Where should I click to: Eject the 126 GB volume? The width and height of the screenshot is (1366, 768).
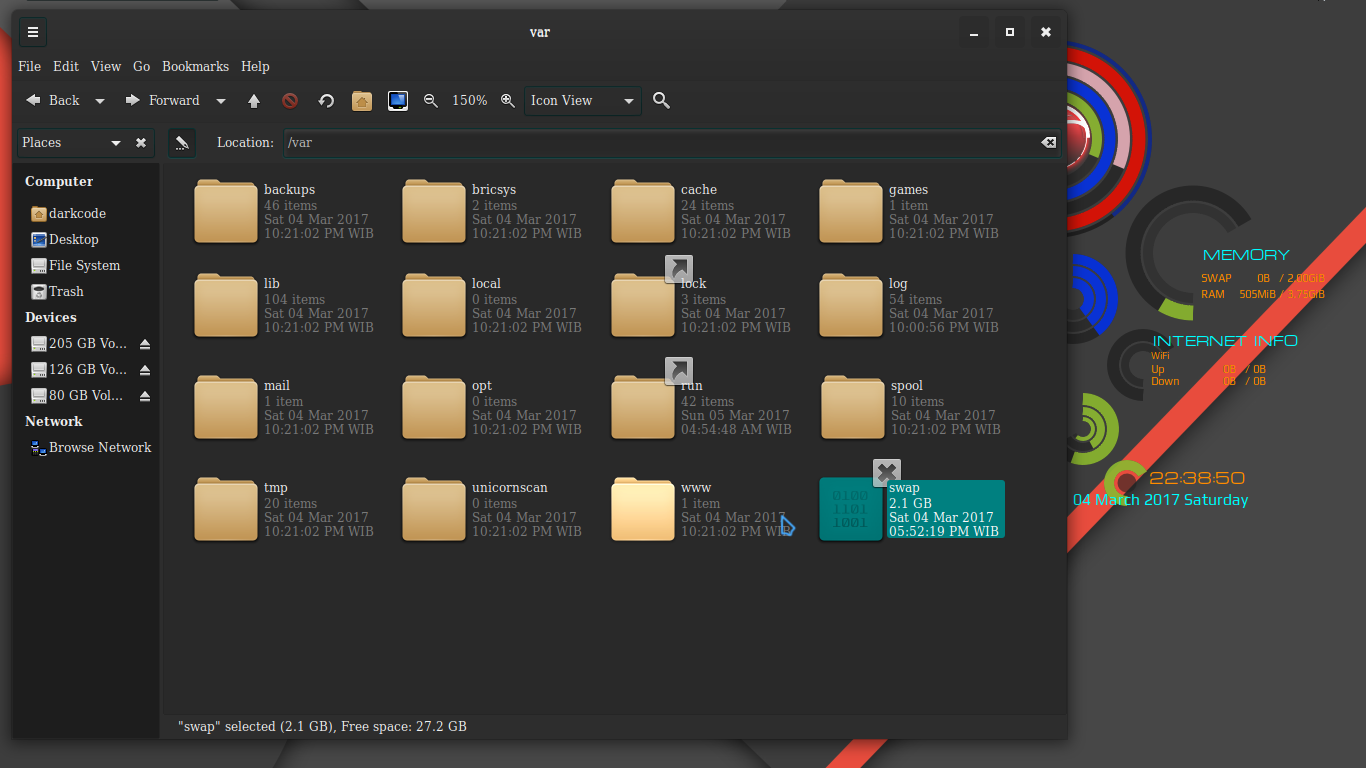(x=145, y=370)
